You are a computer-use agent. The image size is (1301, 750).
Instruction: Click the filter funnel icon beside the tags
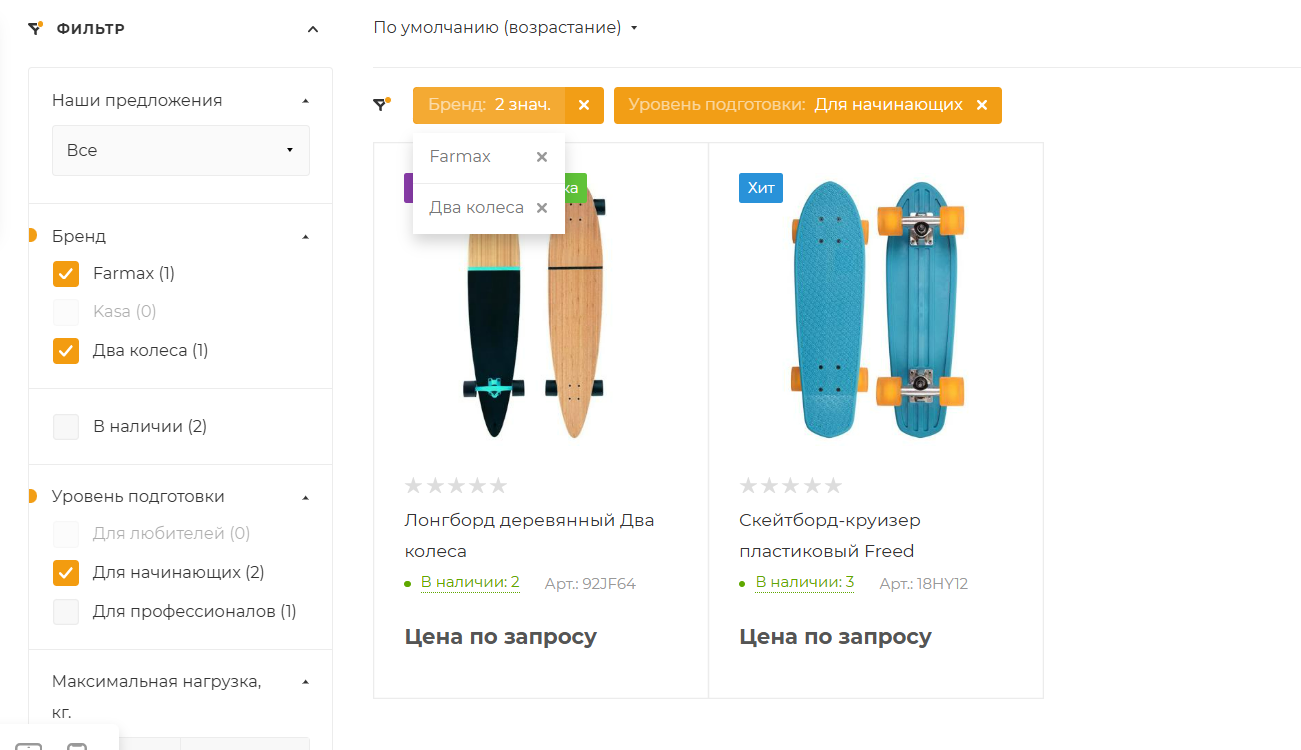click(x=381, y=104)
